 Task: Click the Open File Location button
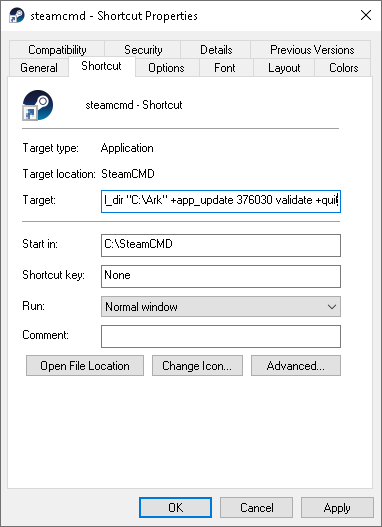[85, 365]
